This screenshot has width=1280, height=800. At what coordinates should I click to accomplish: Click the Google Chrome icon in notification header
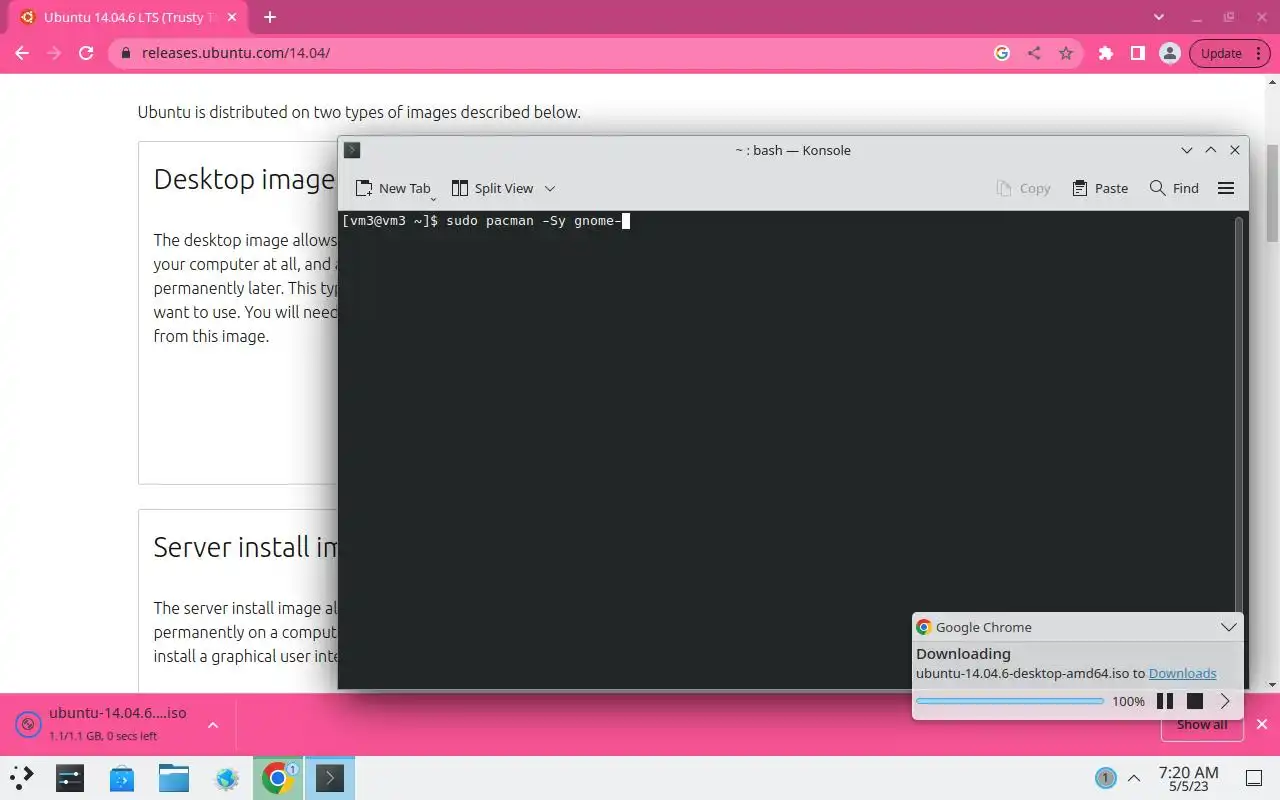(924, 627)
